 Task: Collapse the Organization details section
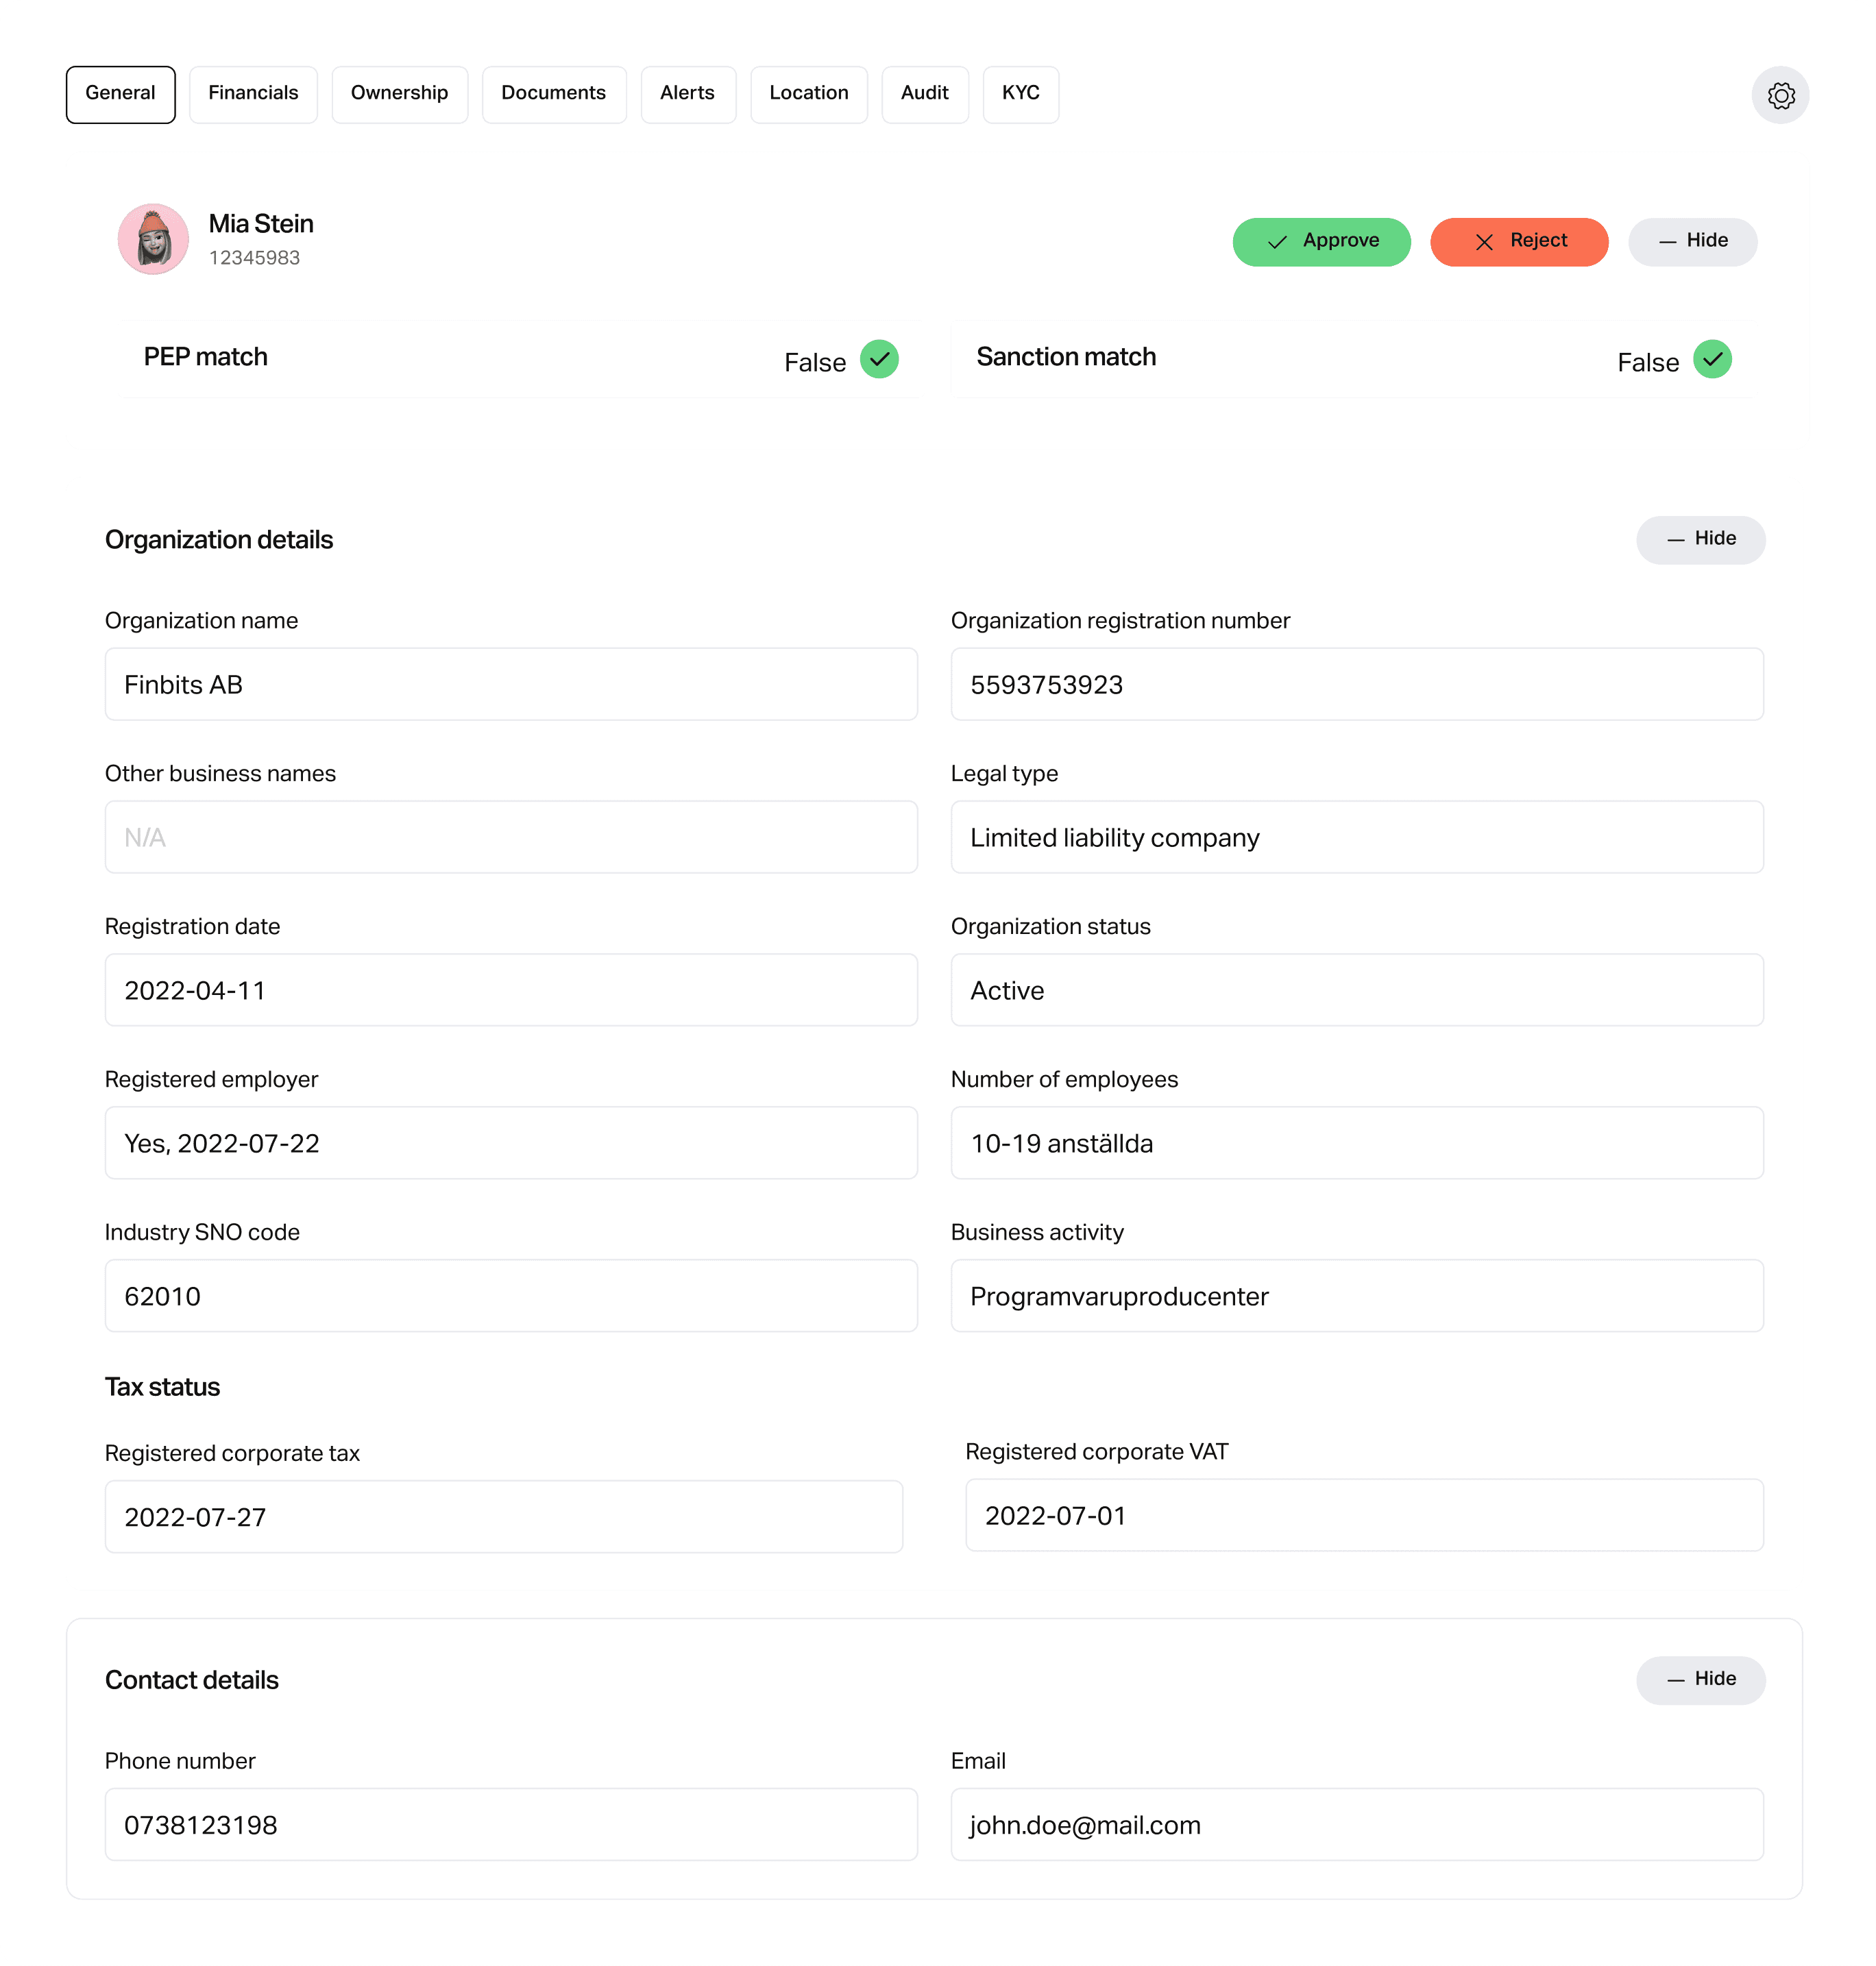coord(1700,539)
